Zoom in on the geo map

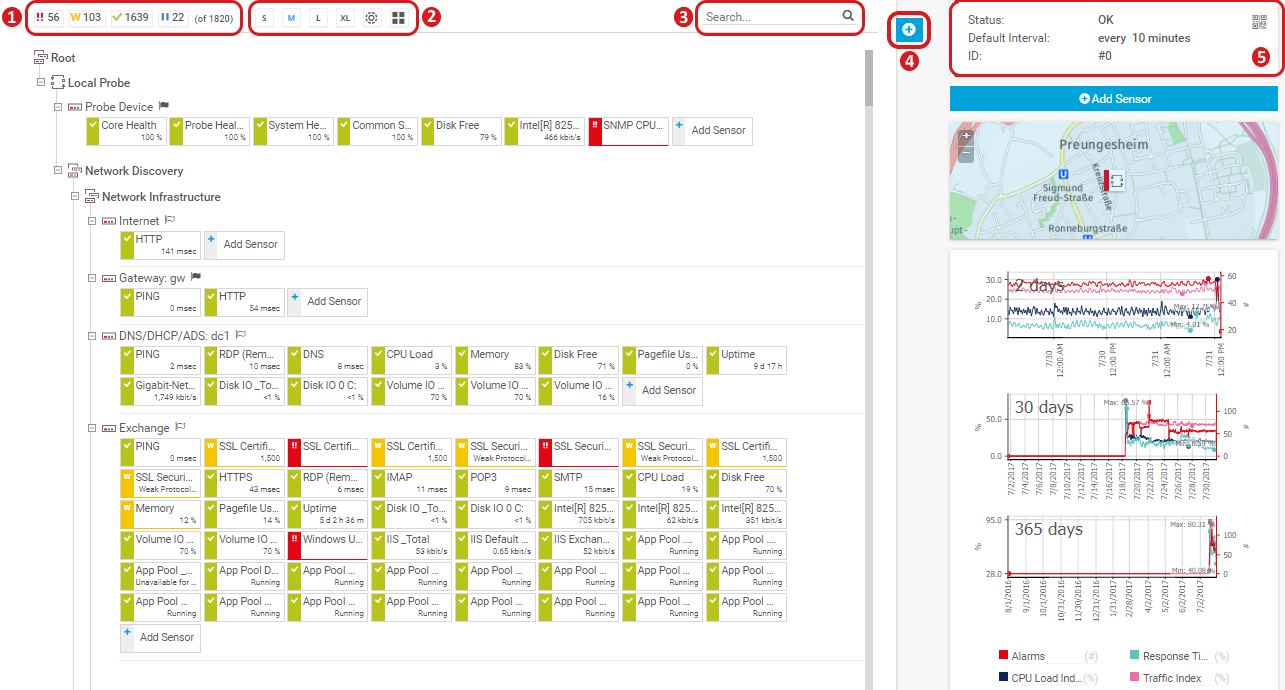(x=966, y=136)
